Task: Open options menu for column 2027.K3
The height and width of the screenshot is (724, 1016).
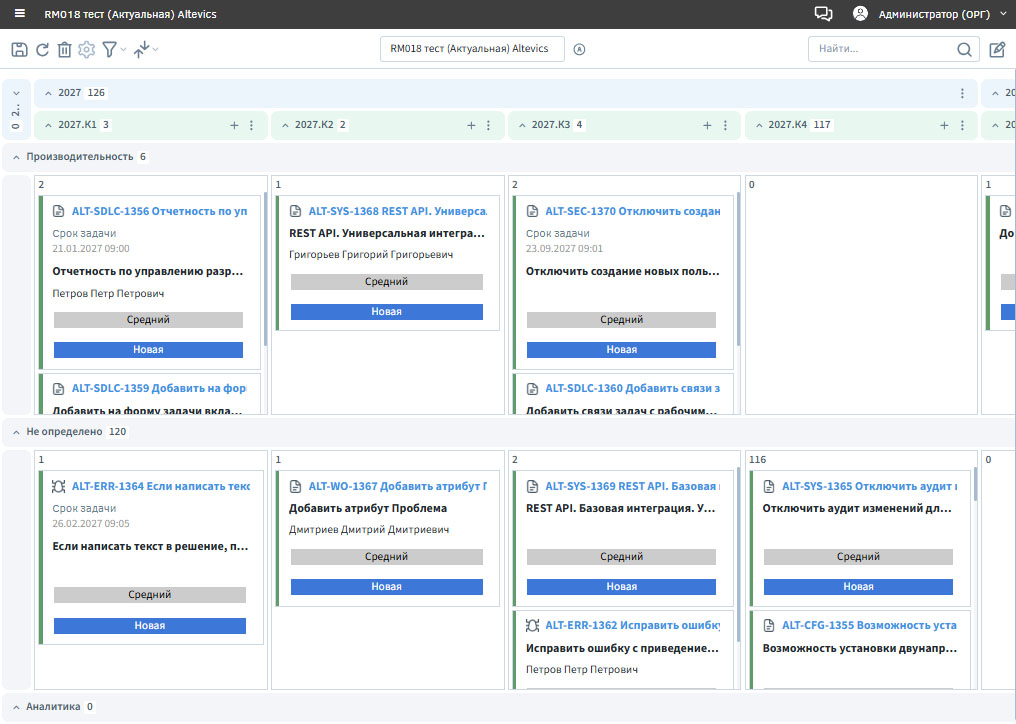Action: 725,126
